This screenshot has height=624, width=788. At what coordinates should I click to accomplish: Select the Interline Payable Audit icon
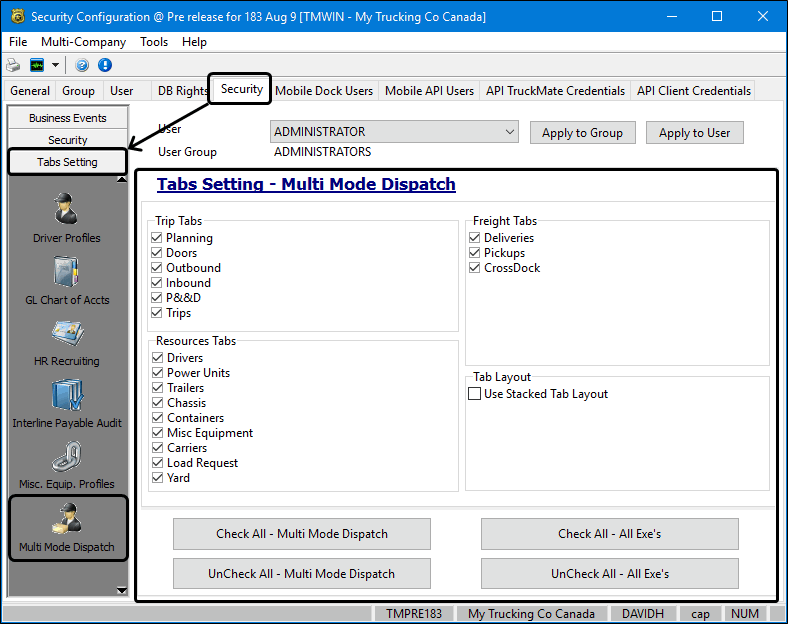[x=67, y=402]
